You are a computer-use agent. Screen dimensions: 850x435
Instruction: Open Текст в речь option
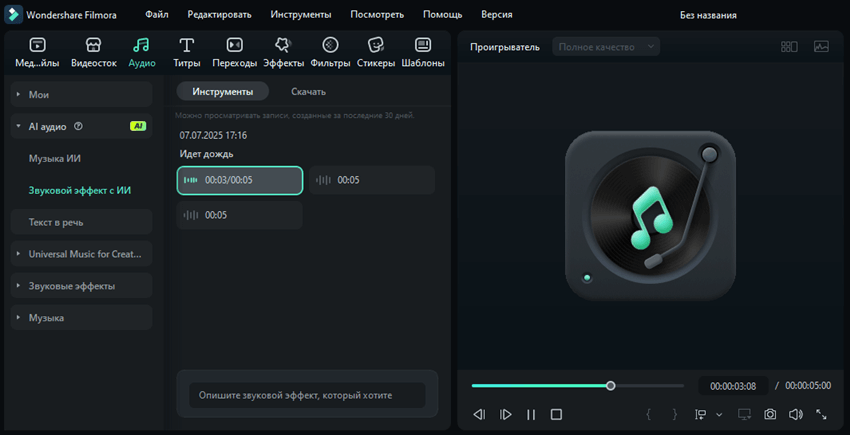[x=81, y=222]
